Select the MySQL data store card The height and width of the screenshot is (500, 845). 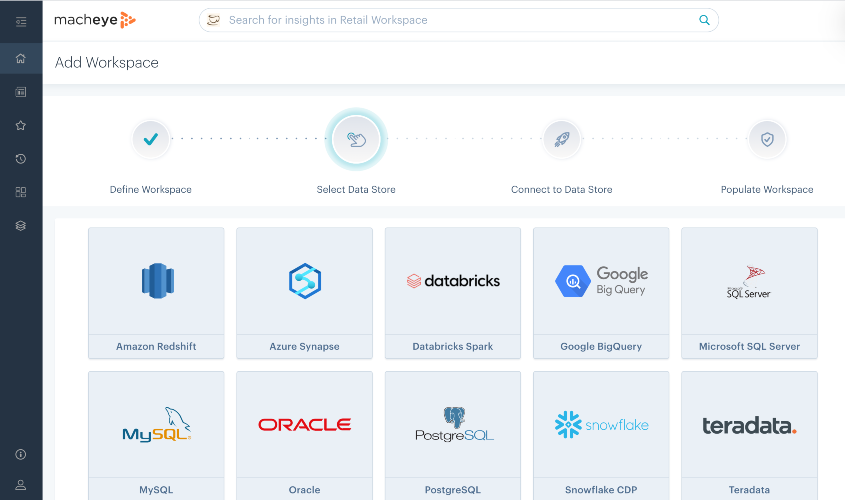click(156, 435)
